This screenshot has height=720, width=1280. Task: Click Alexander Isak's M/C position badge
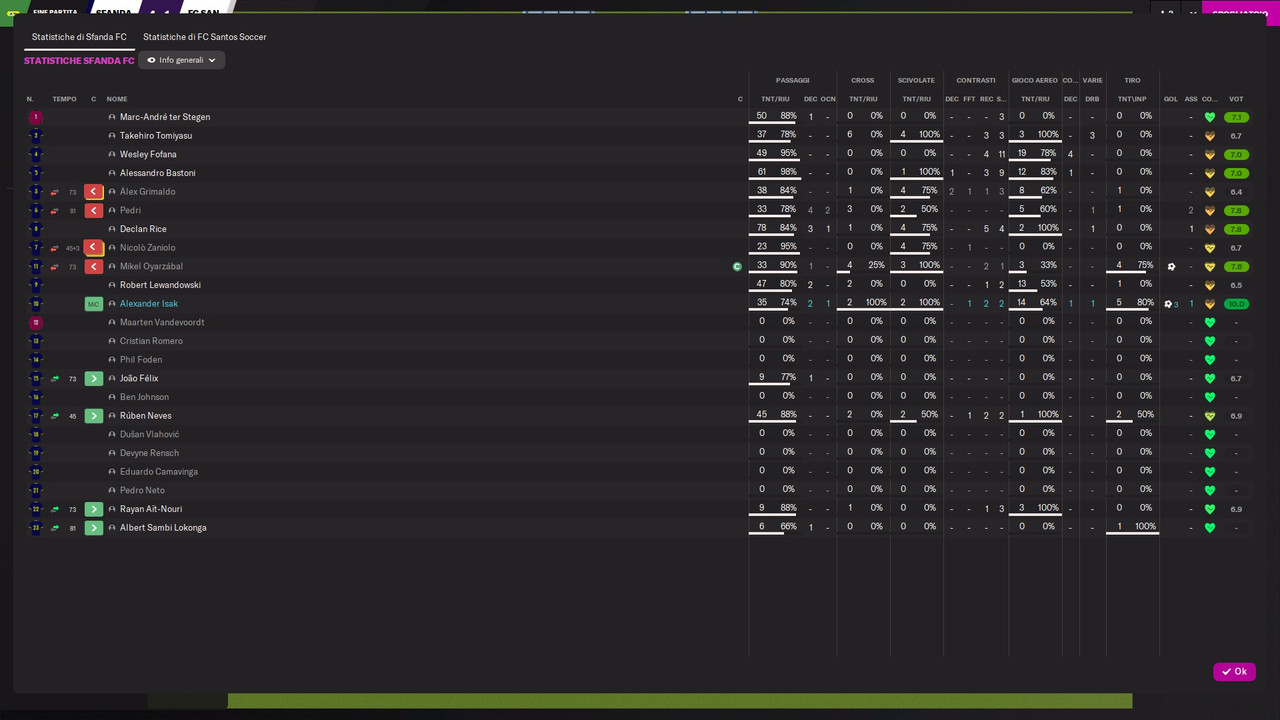(x=94, y=304)
